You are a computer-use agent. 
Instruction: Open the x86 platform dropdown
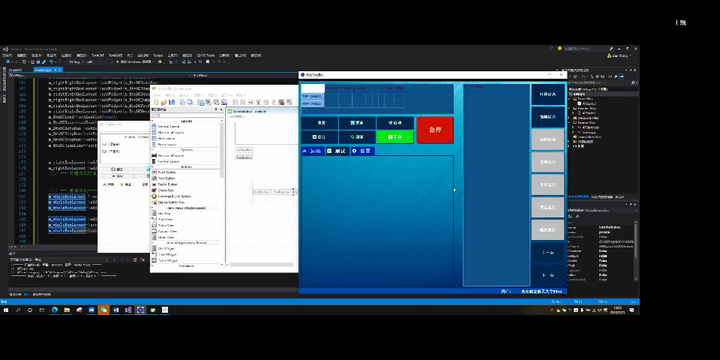pyautogui.click(x=99, y=62)
